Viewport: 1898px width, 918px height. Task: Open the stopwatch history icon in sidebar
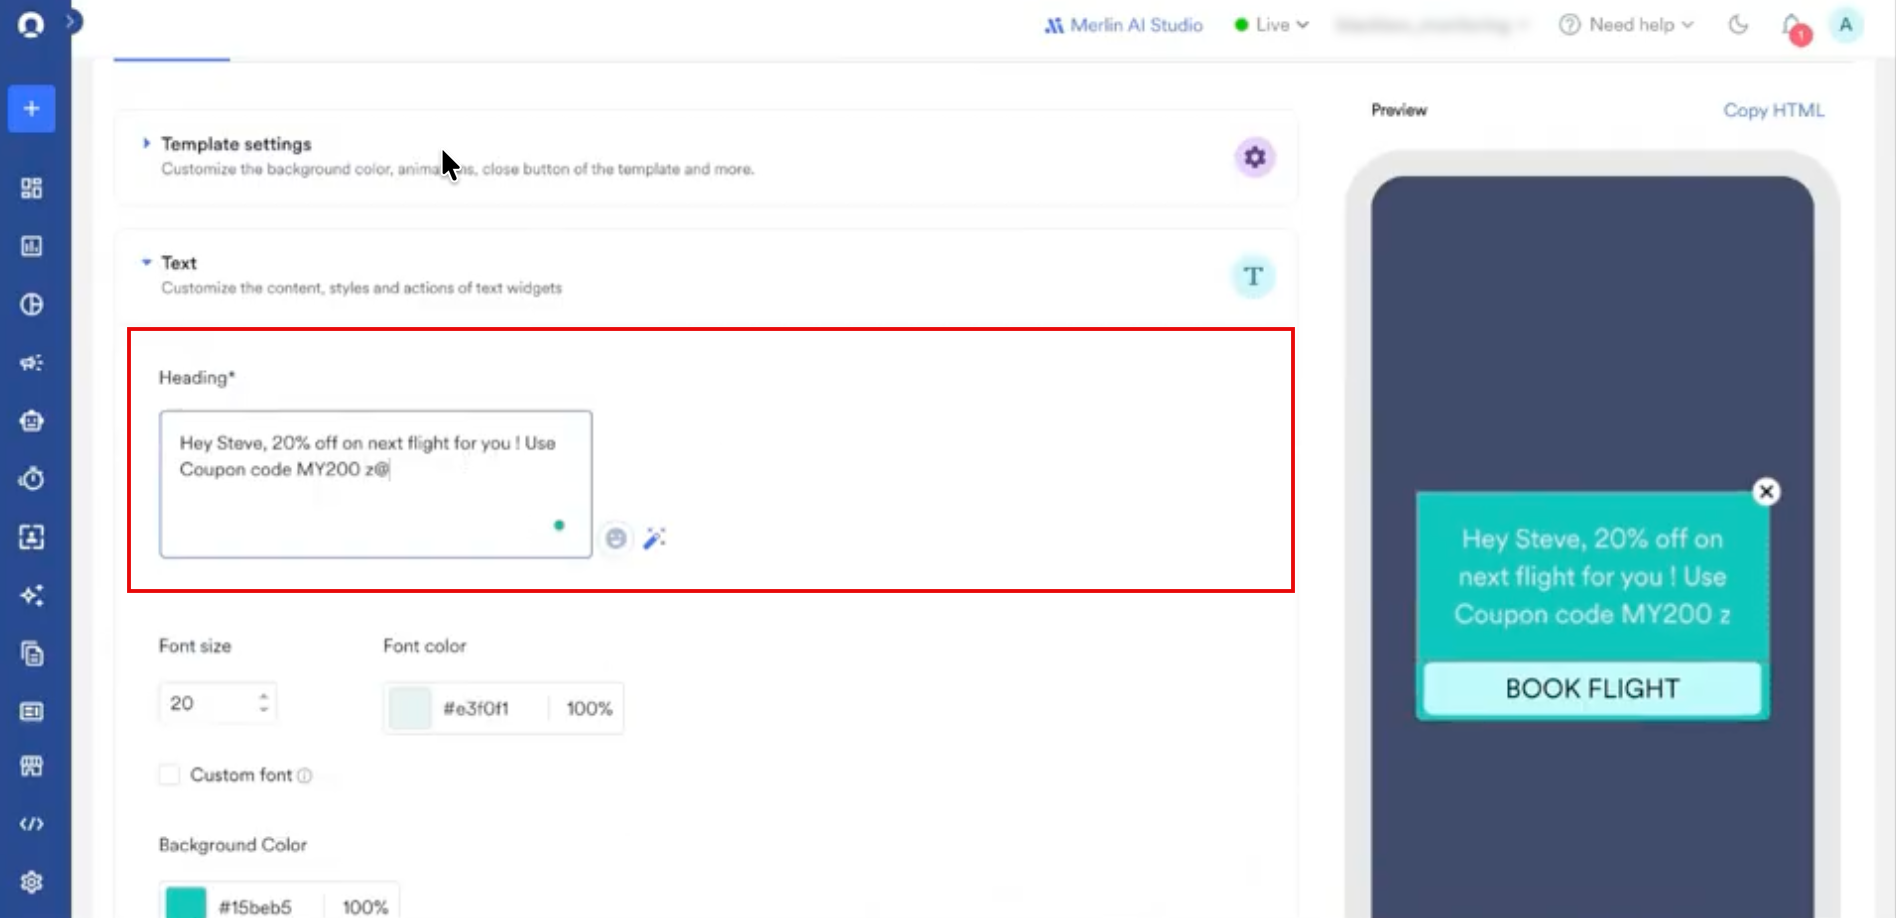coord(31,479)
